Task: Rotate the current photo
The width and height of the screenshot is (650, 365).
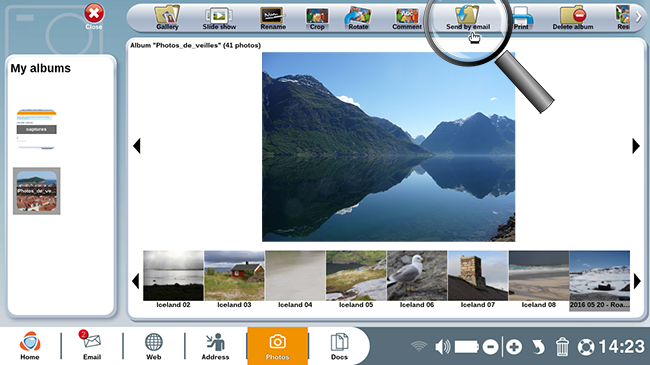Action: [358, 18]
